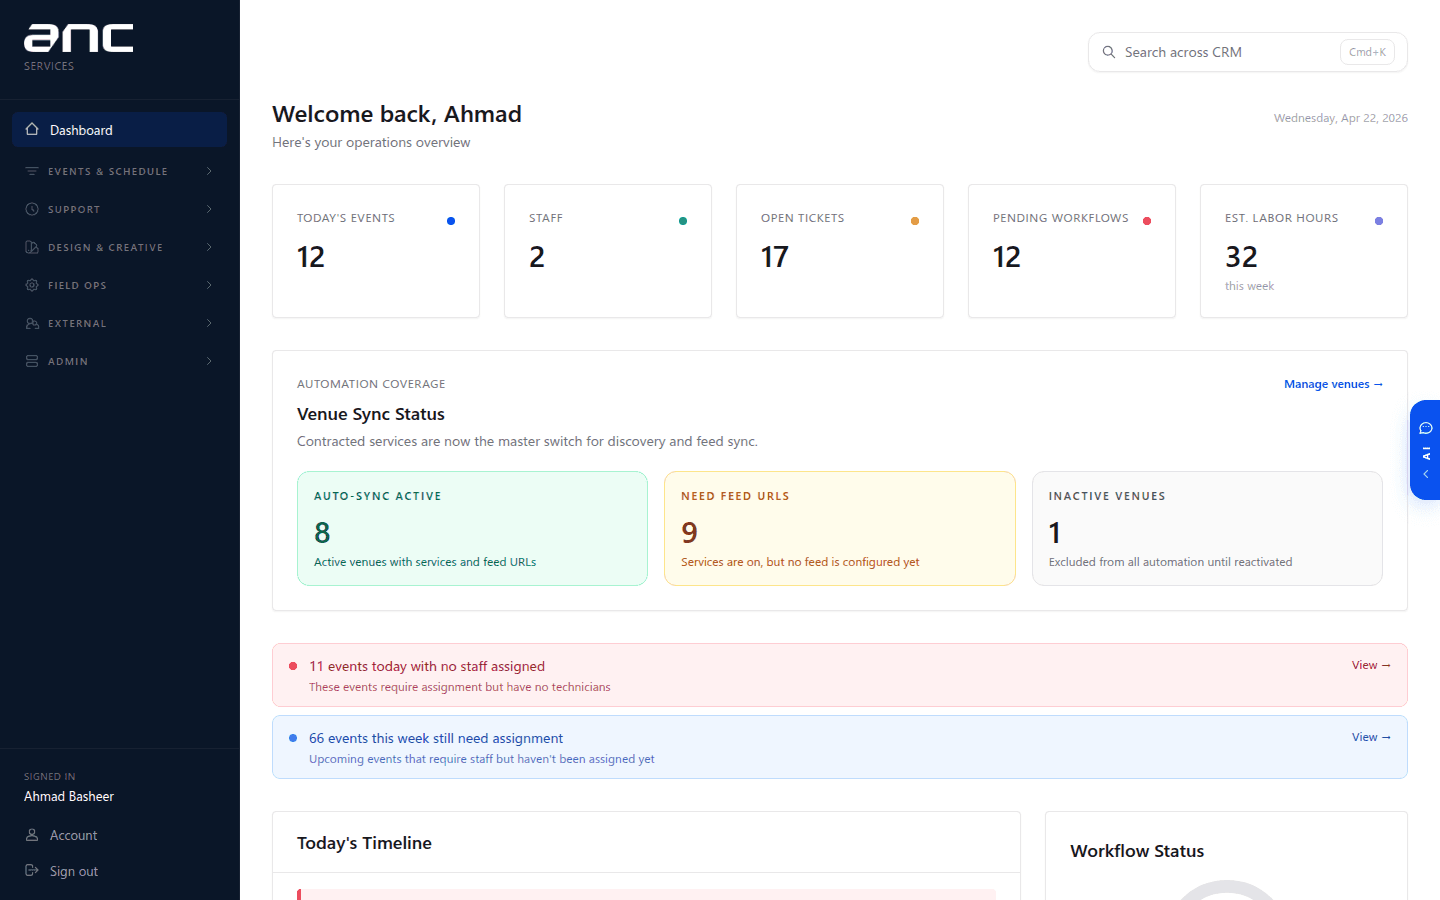The width and height of the screenshot is (1440, 900).
Task: Open the Design & Creative menu
Action: pos(120,247)
